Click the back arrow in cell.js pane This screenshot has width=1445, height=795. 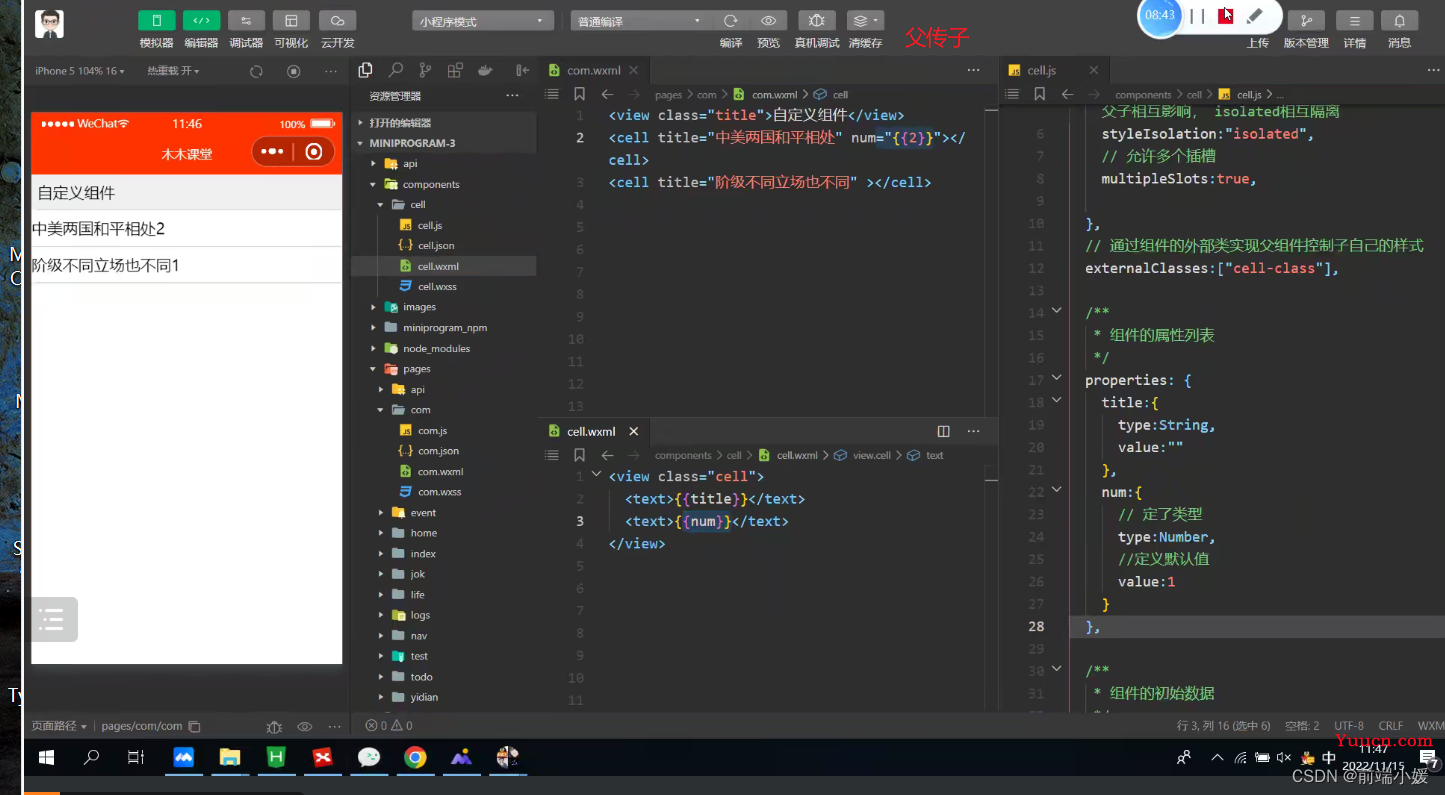point(1068,94)
